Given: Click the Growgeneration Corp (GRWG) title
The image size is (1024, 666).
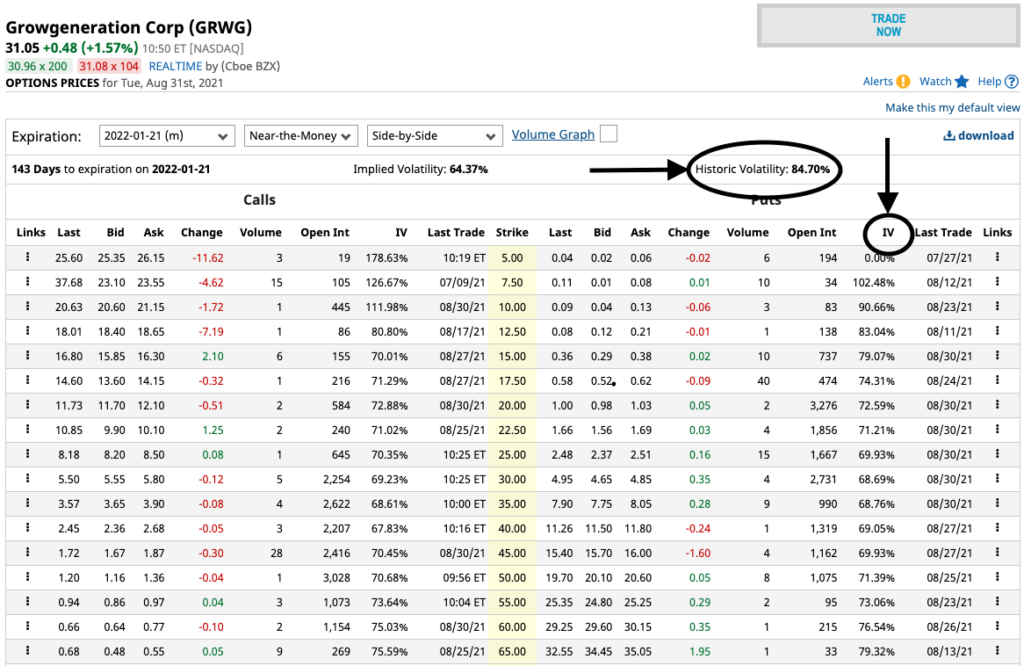Looking at the screenshot, I should click(x=129, y=27).
